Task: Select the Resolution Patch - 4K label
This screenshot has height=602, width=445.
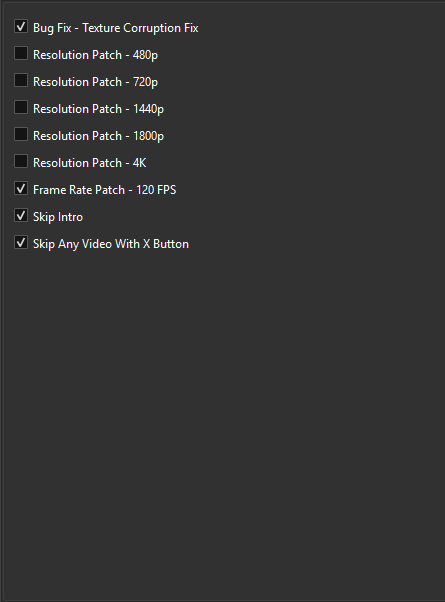Action: coord(89,163)
